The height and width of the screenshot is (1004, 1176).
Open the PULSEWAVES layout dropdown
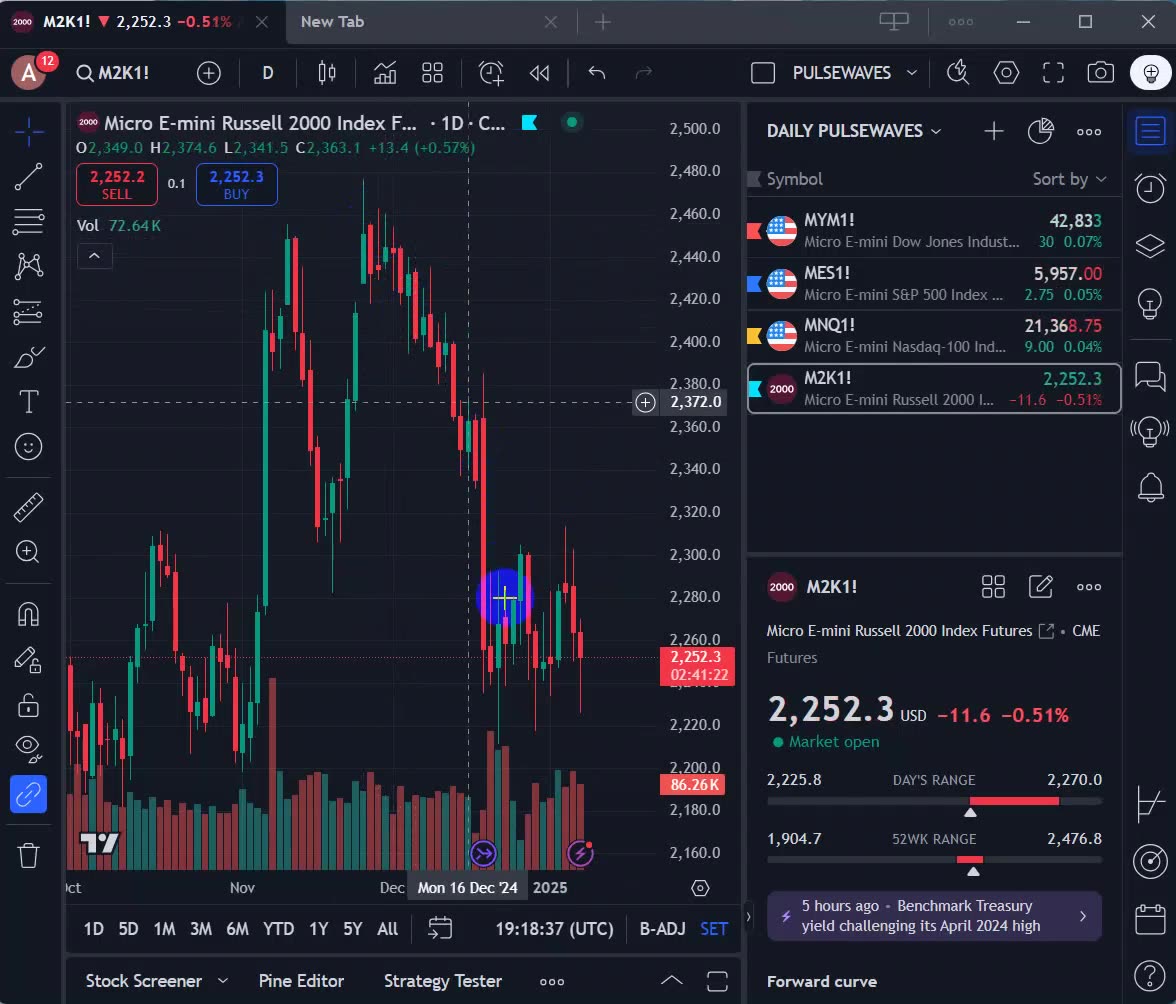click(855, 73)
